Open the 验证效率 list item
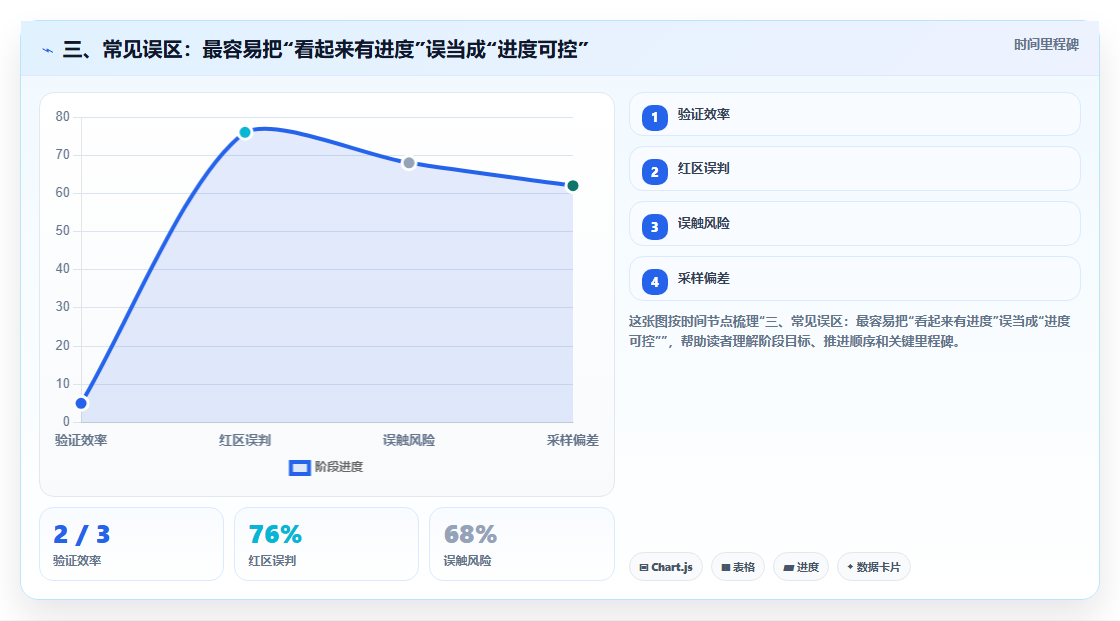1120x621 pixels. [x=854, y=114]
